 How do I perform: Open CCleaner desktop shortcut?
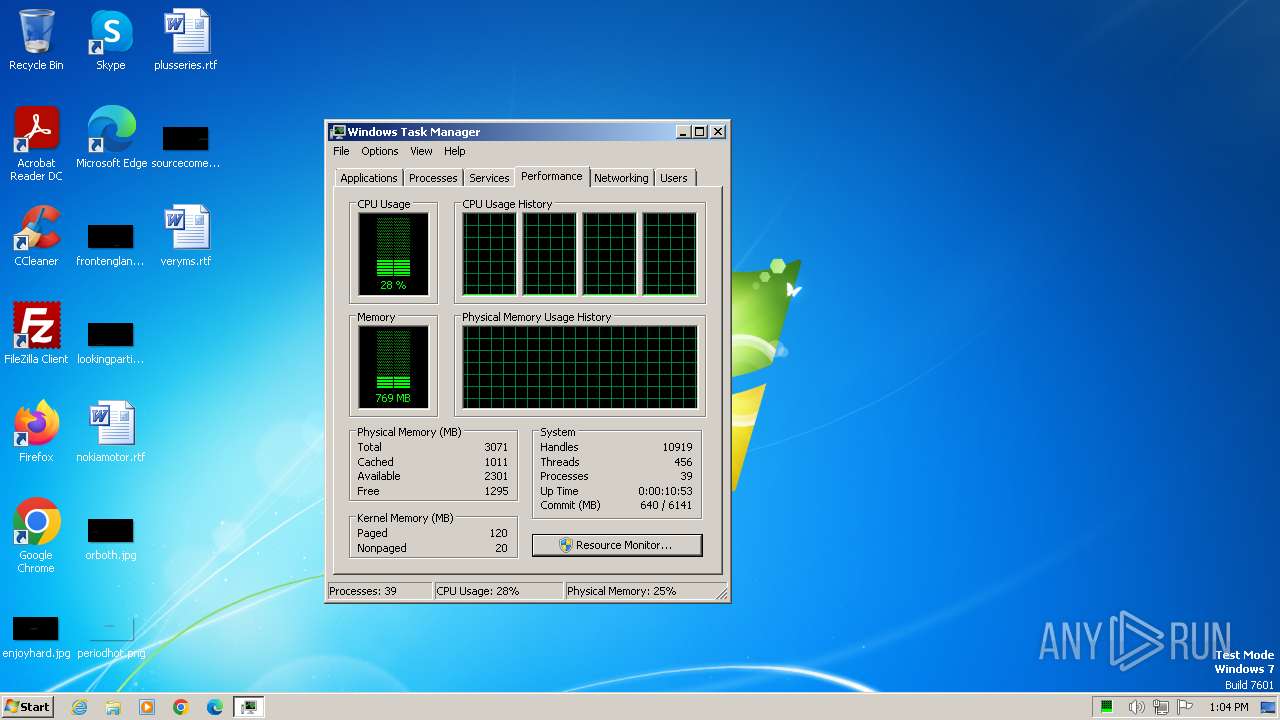pos(36,236)
